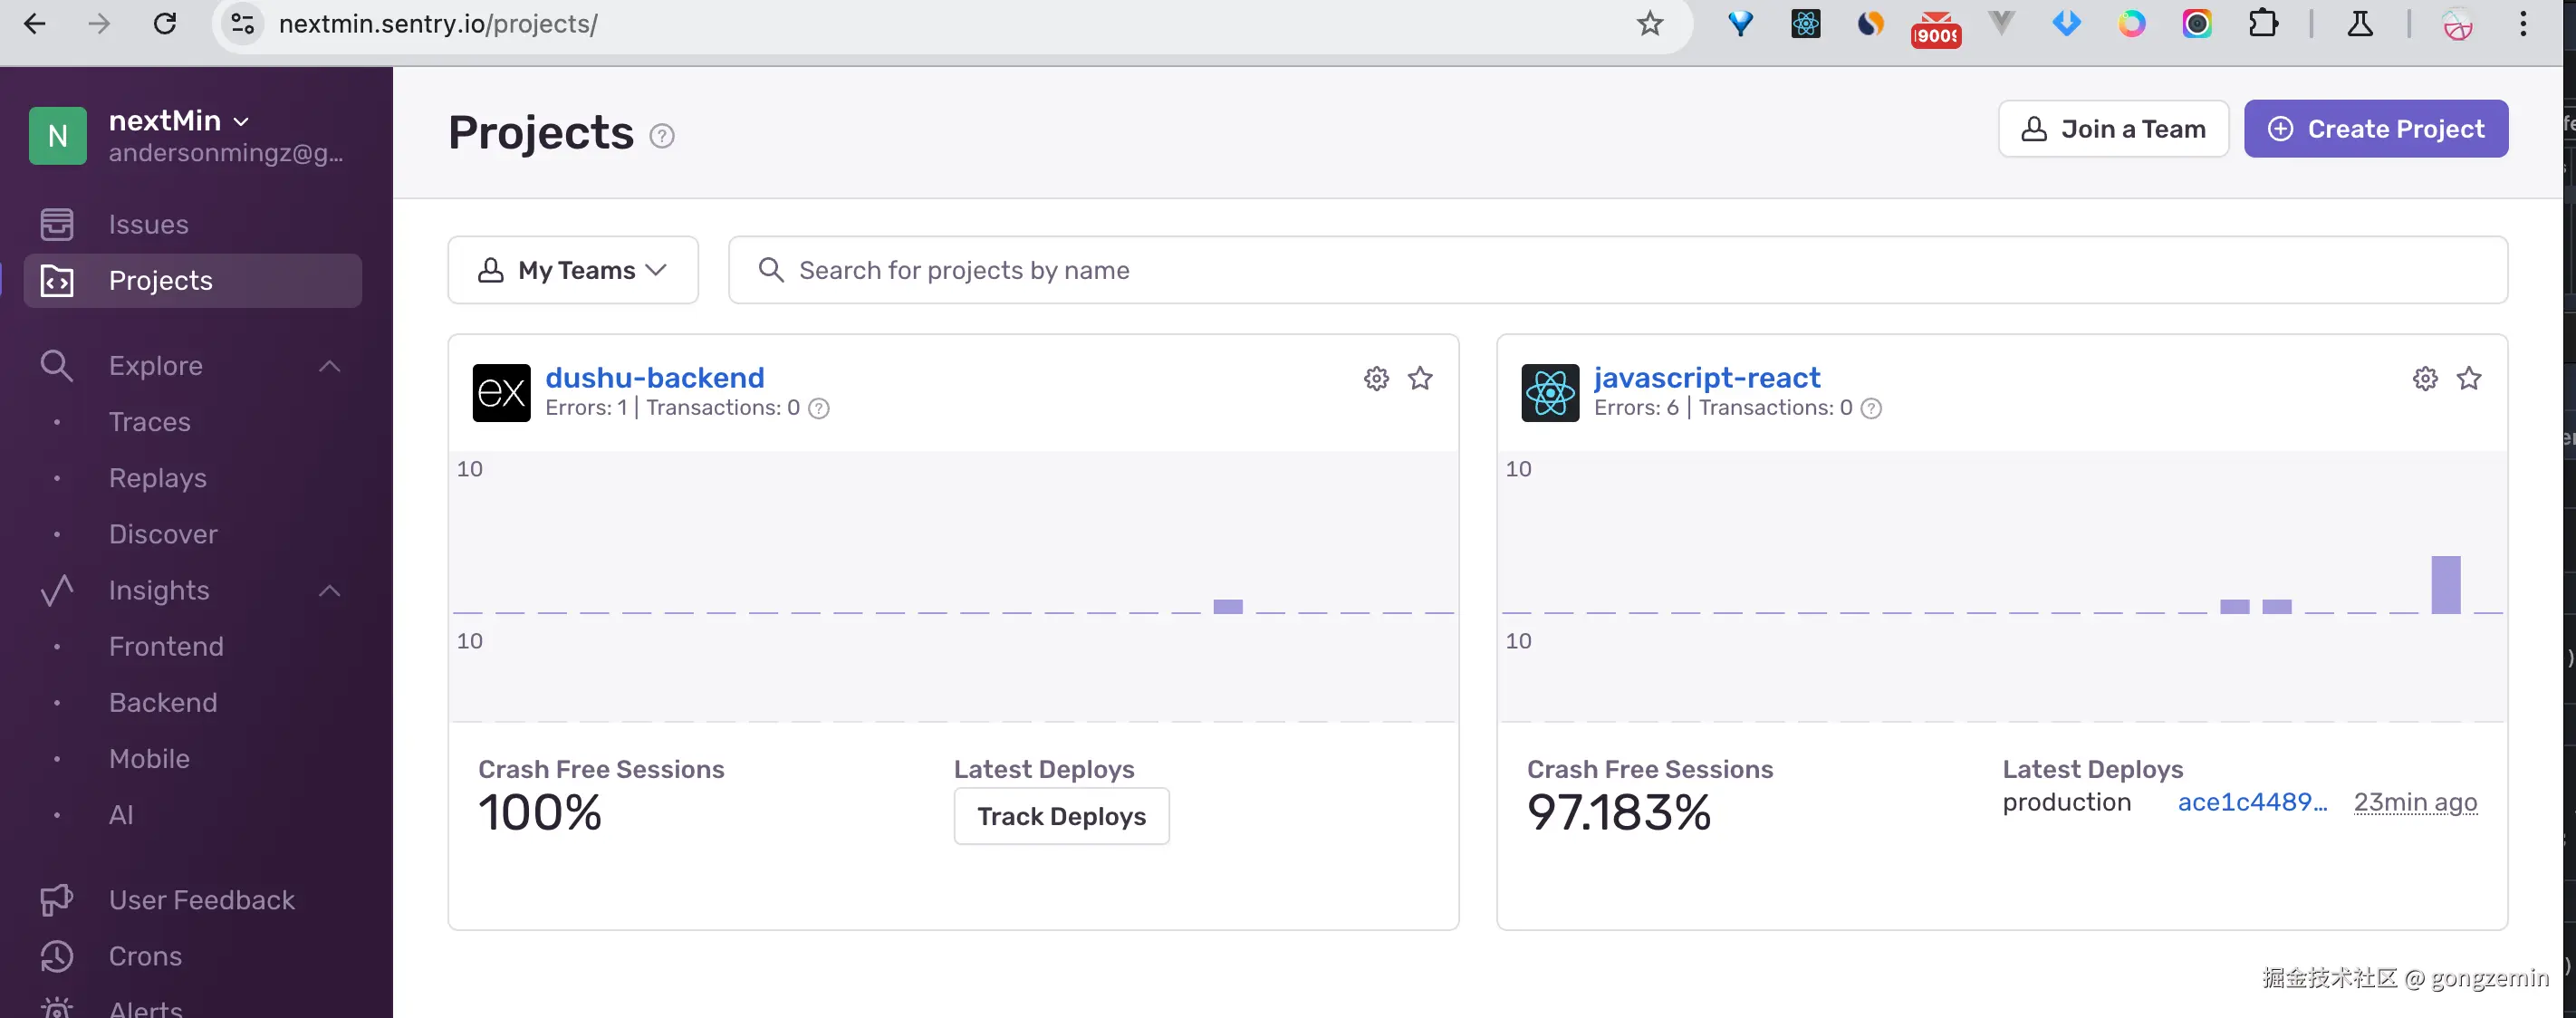Viewport: 2576px width, 1018px height.
Task: Click the browser forward arrow
Action: [x=99, y=23]
